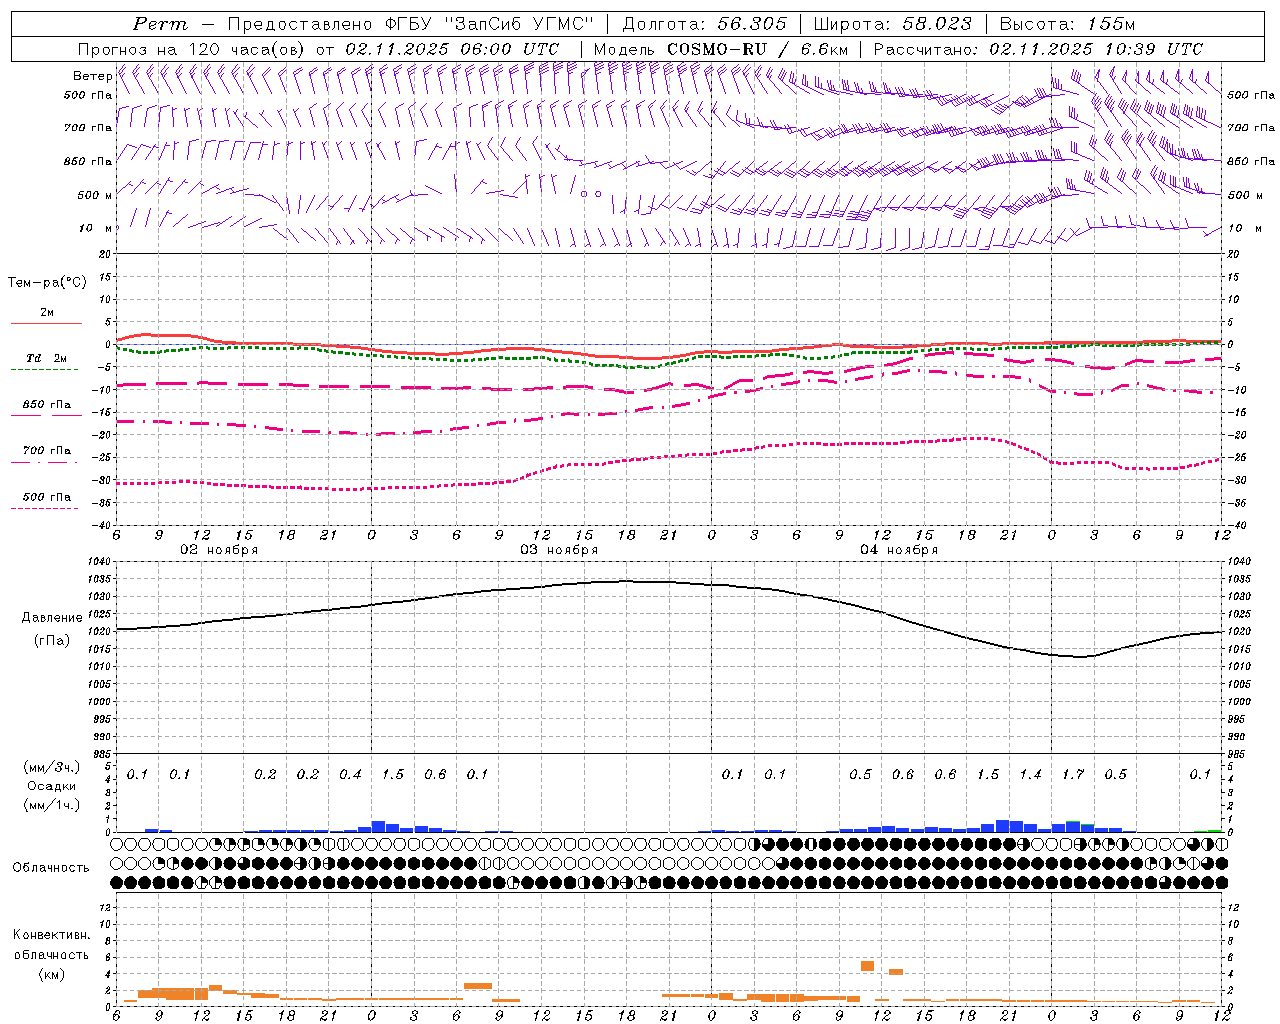This screenshot has height=1024, width=1280.
Task: Click the "Высота: 155м" header value
Action: coord(1067,24)
